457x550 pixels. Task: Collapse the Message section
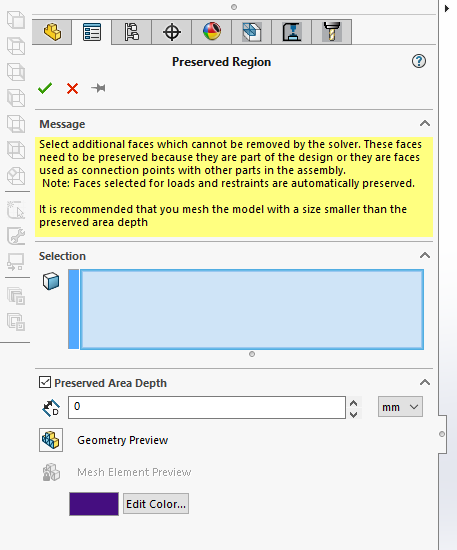coord(425,123)
